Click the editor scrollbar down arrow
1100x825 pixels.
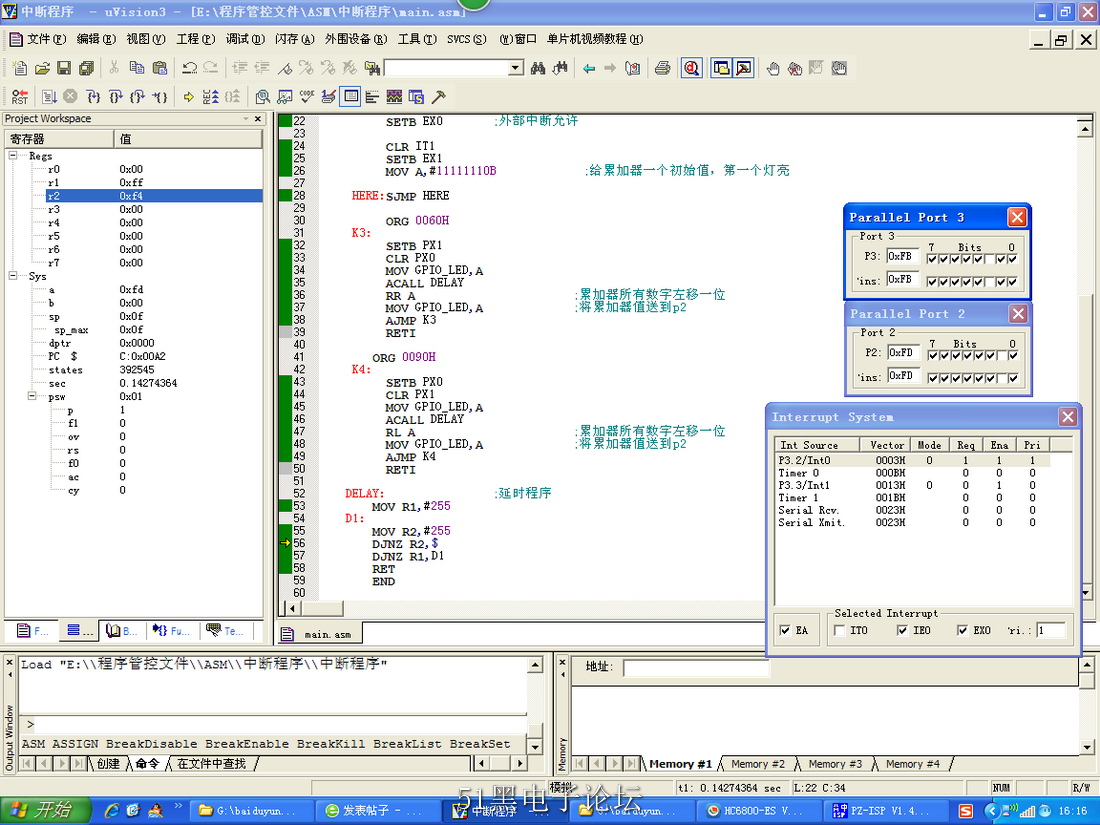tap(1085, 593)
